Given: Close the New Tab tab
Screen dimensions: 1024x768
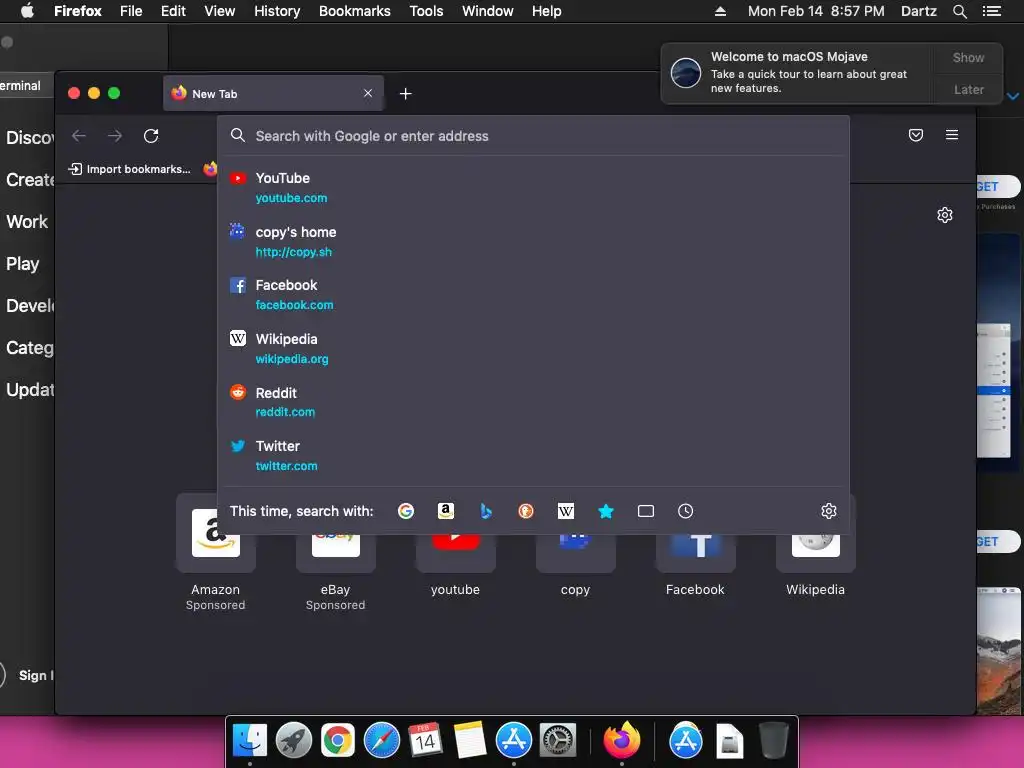Looking at the screenshot, I should click(x=368, y=93).
